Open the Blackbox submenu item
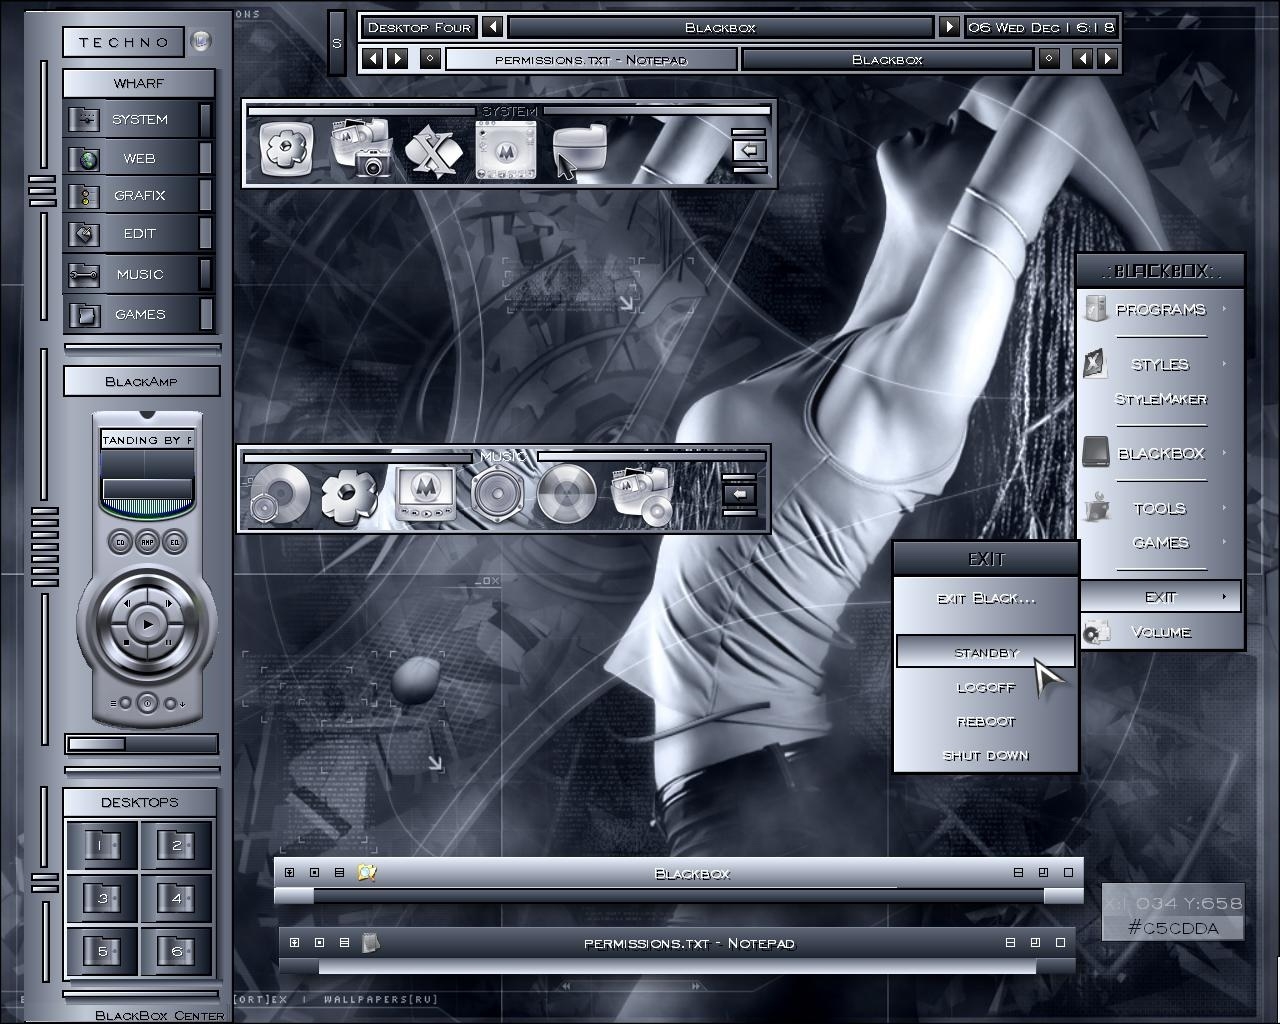Screen dimensions: 1280x1024 [1160, 453]
